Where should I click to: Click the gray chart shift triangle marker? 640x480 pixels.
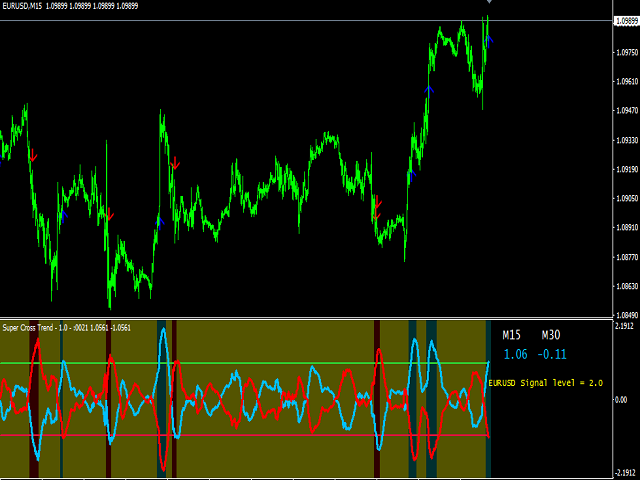tap(489, 2)
